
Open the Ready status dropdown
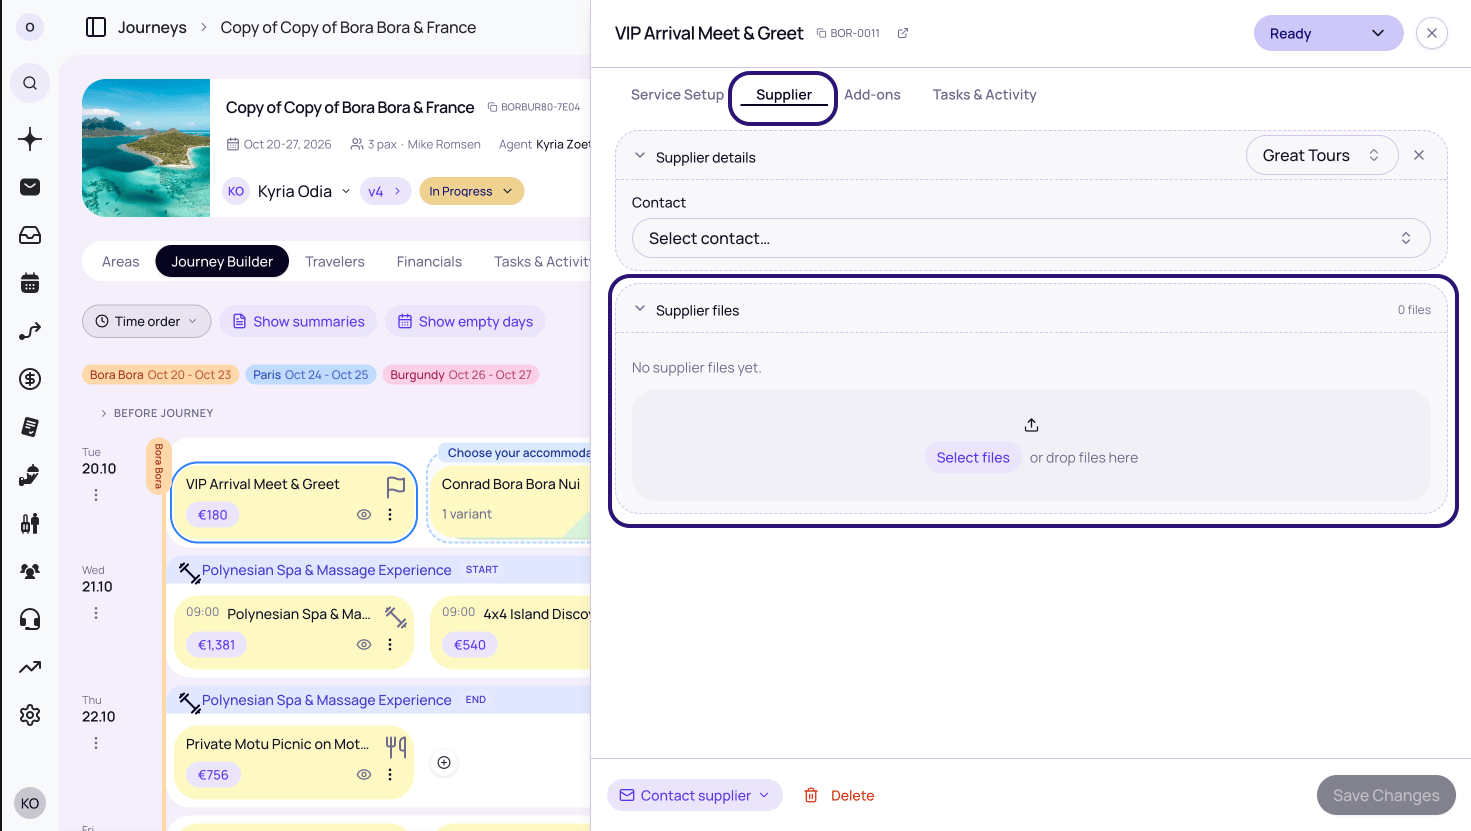coord(1328,33)
